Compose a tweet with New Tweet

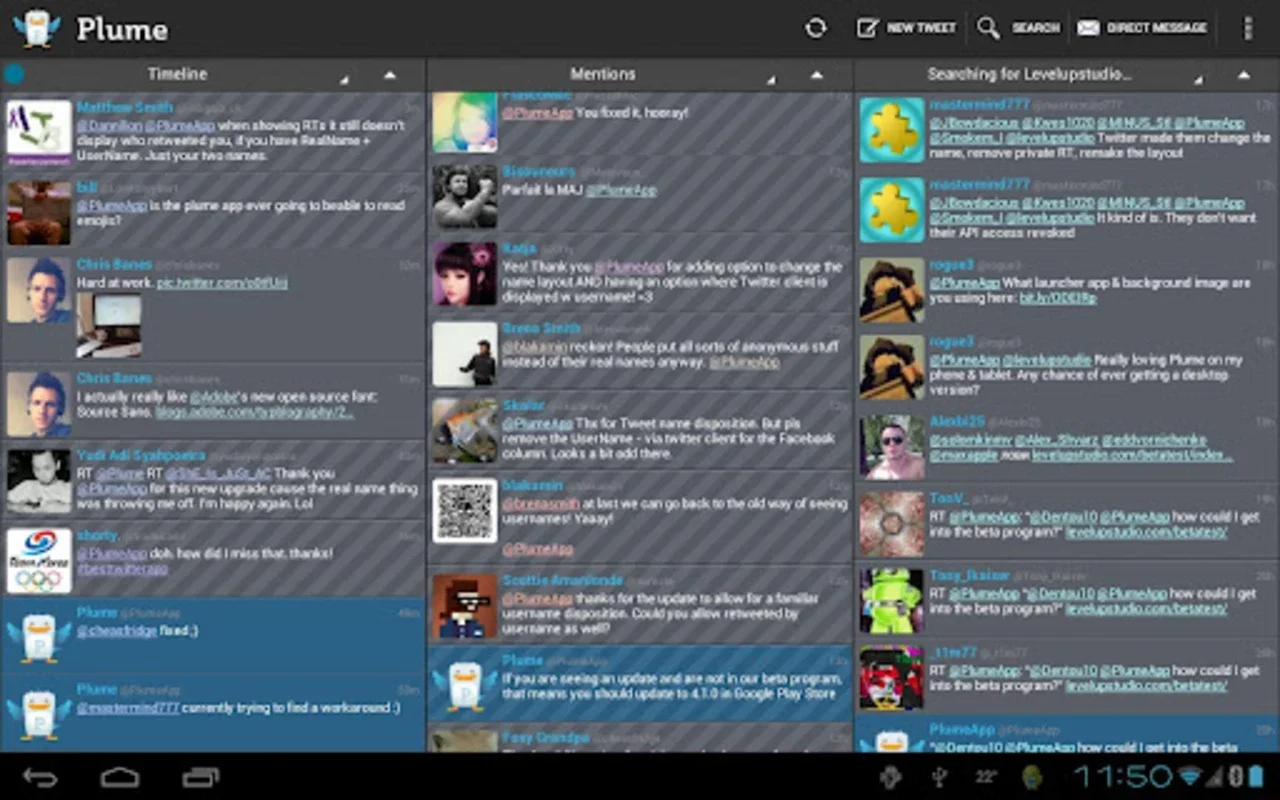907,28
